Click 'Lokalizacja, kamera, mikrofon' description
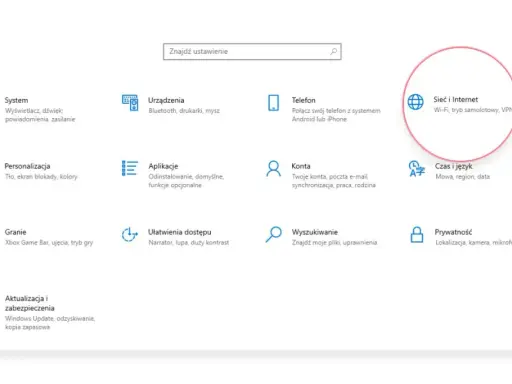This screenshot has height=384, width=512. pos(474,243)
